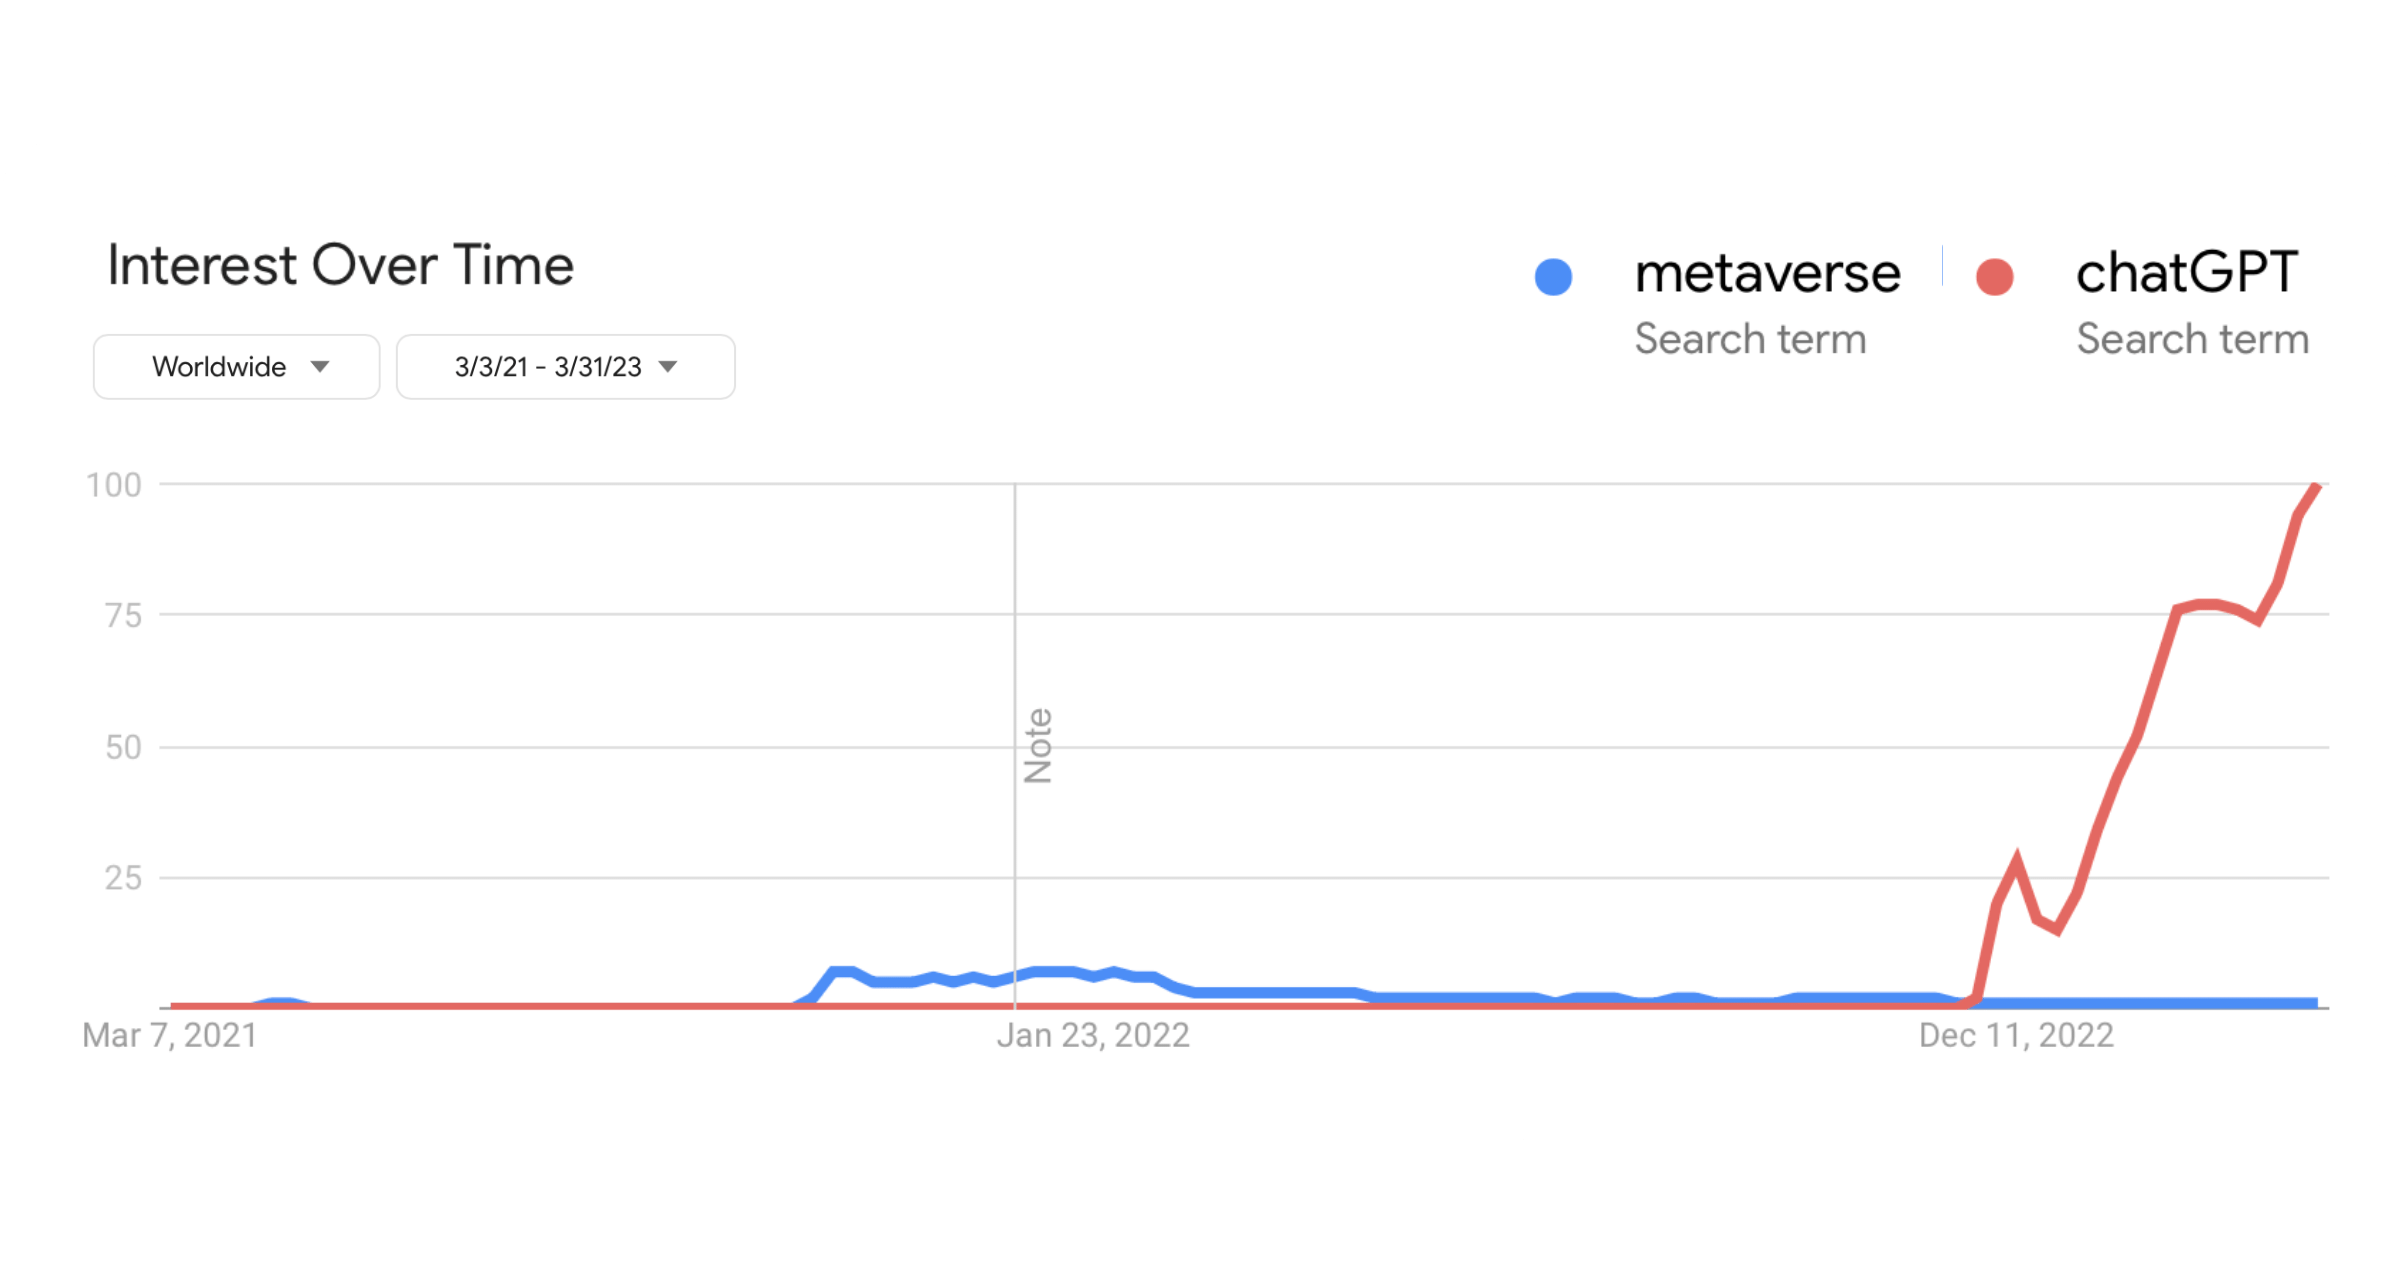Open the Worldwide dropdown arrow

pyautogui.click(x=320, y=367)
